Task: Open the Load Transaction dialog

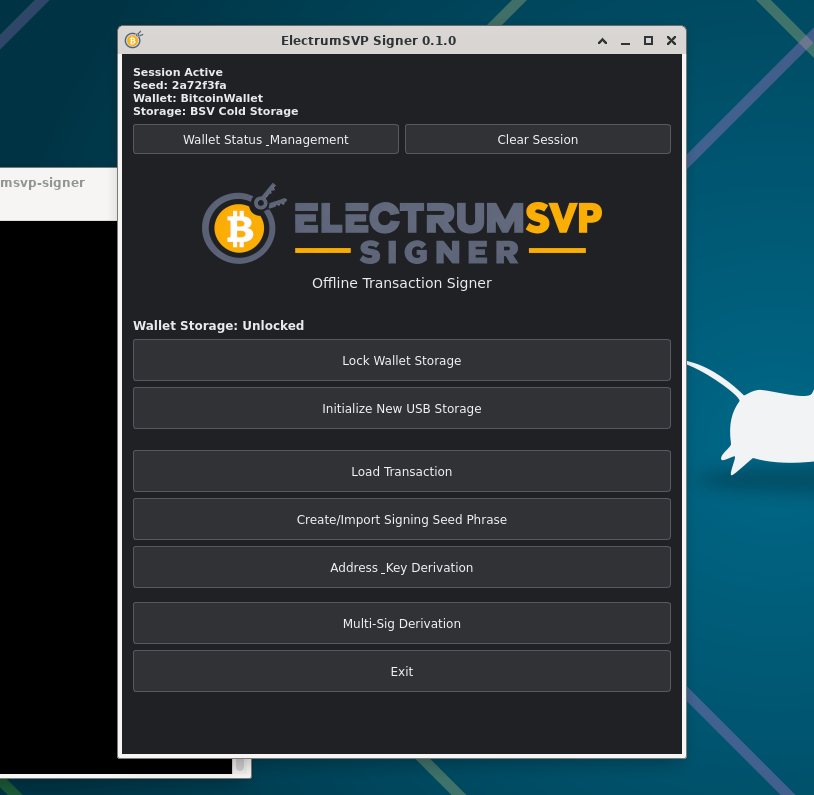Action: tap(401, 471)
